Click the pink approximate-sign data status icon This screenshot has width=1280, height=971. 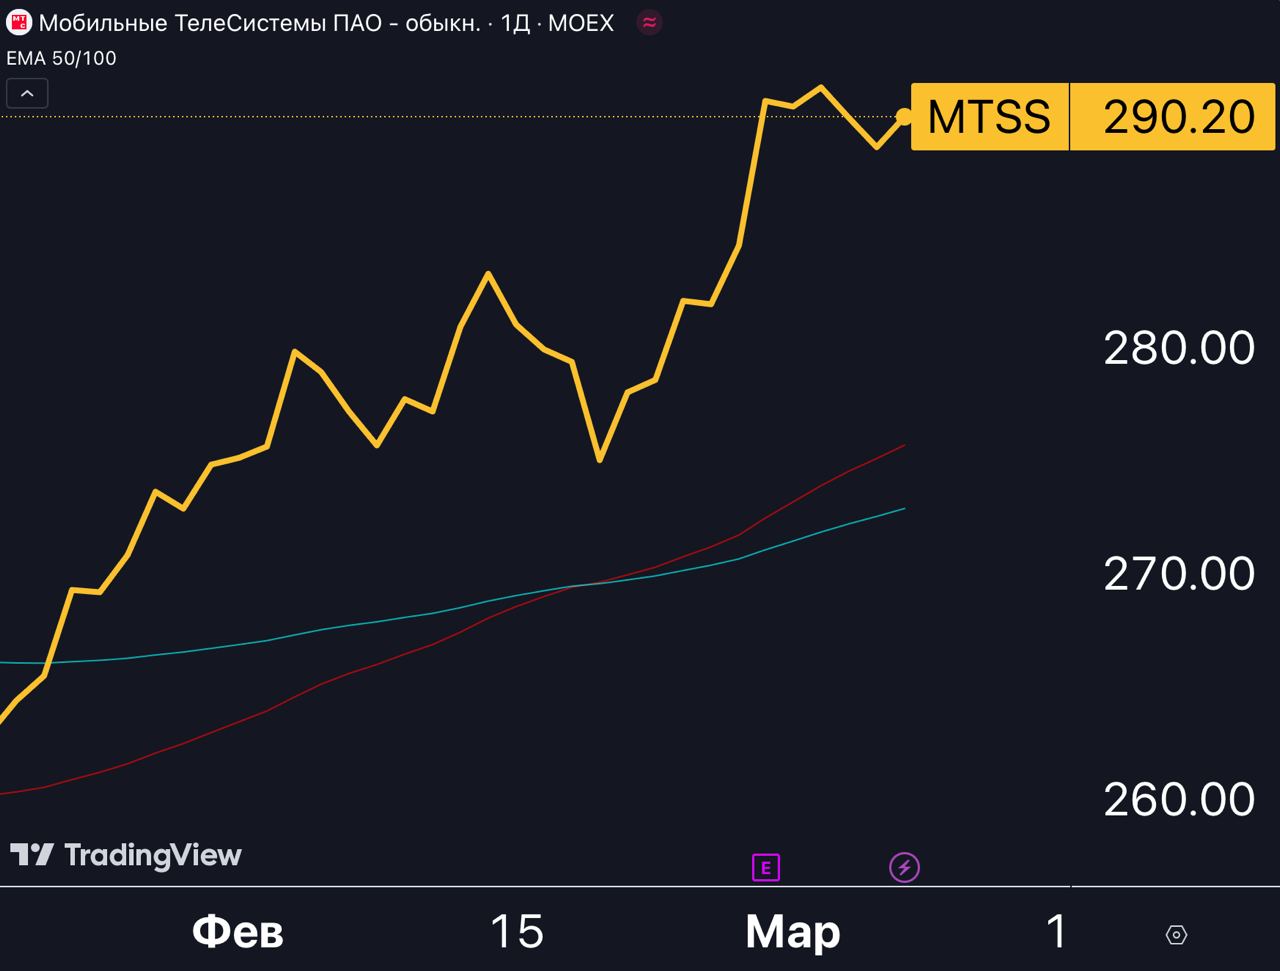(x=649, y=23)
